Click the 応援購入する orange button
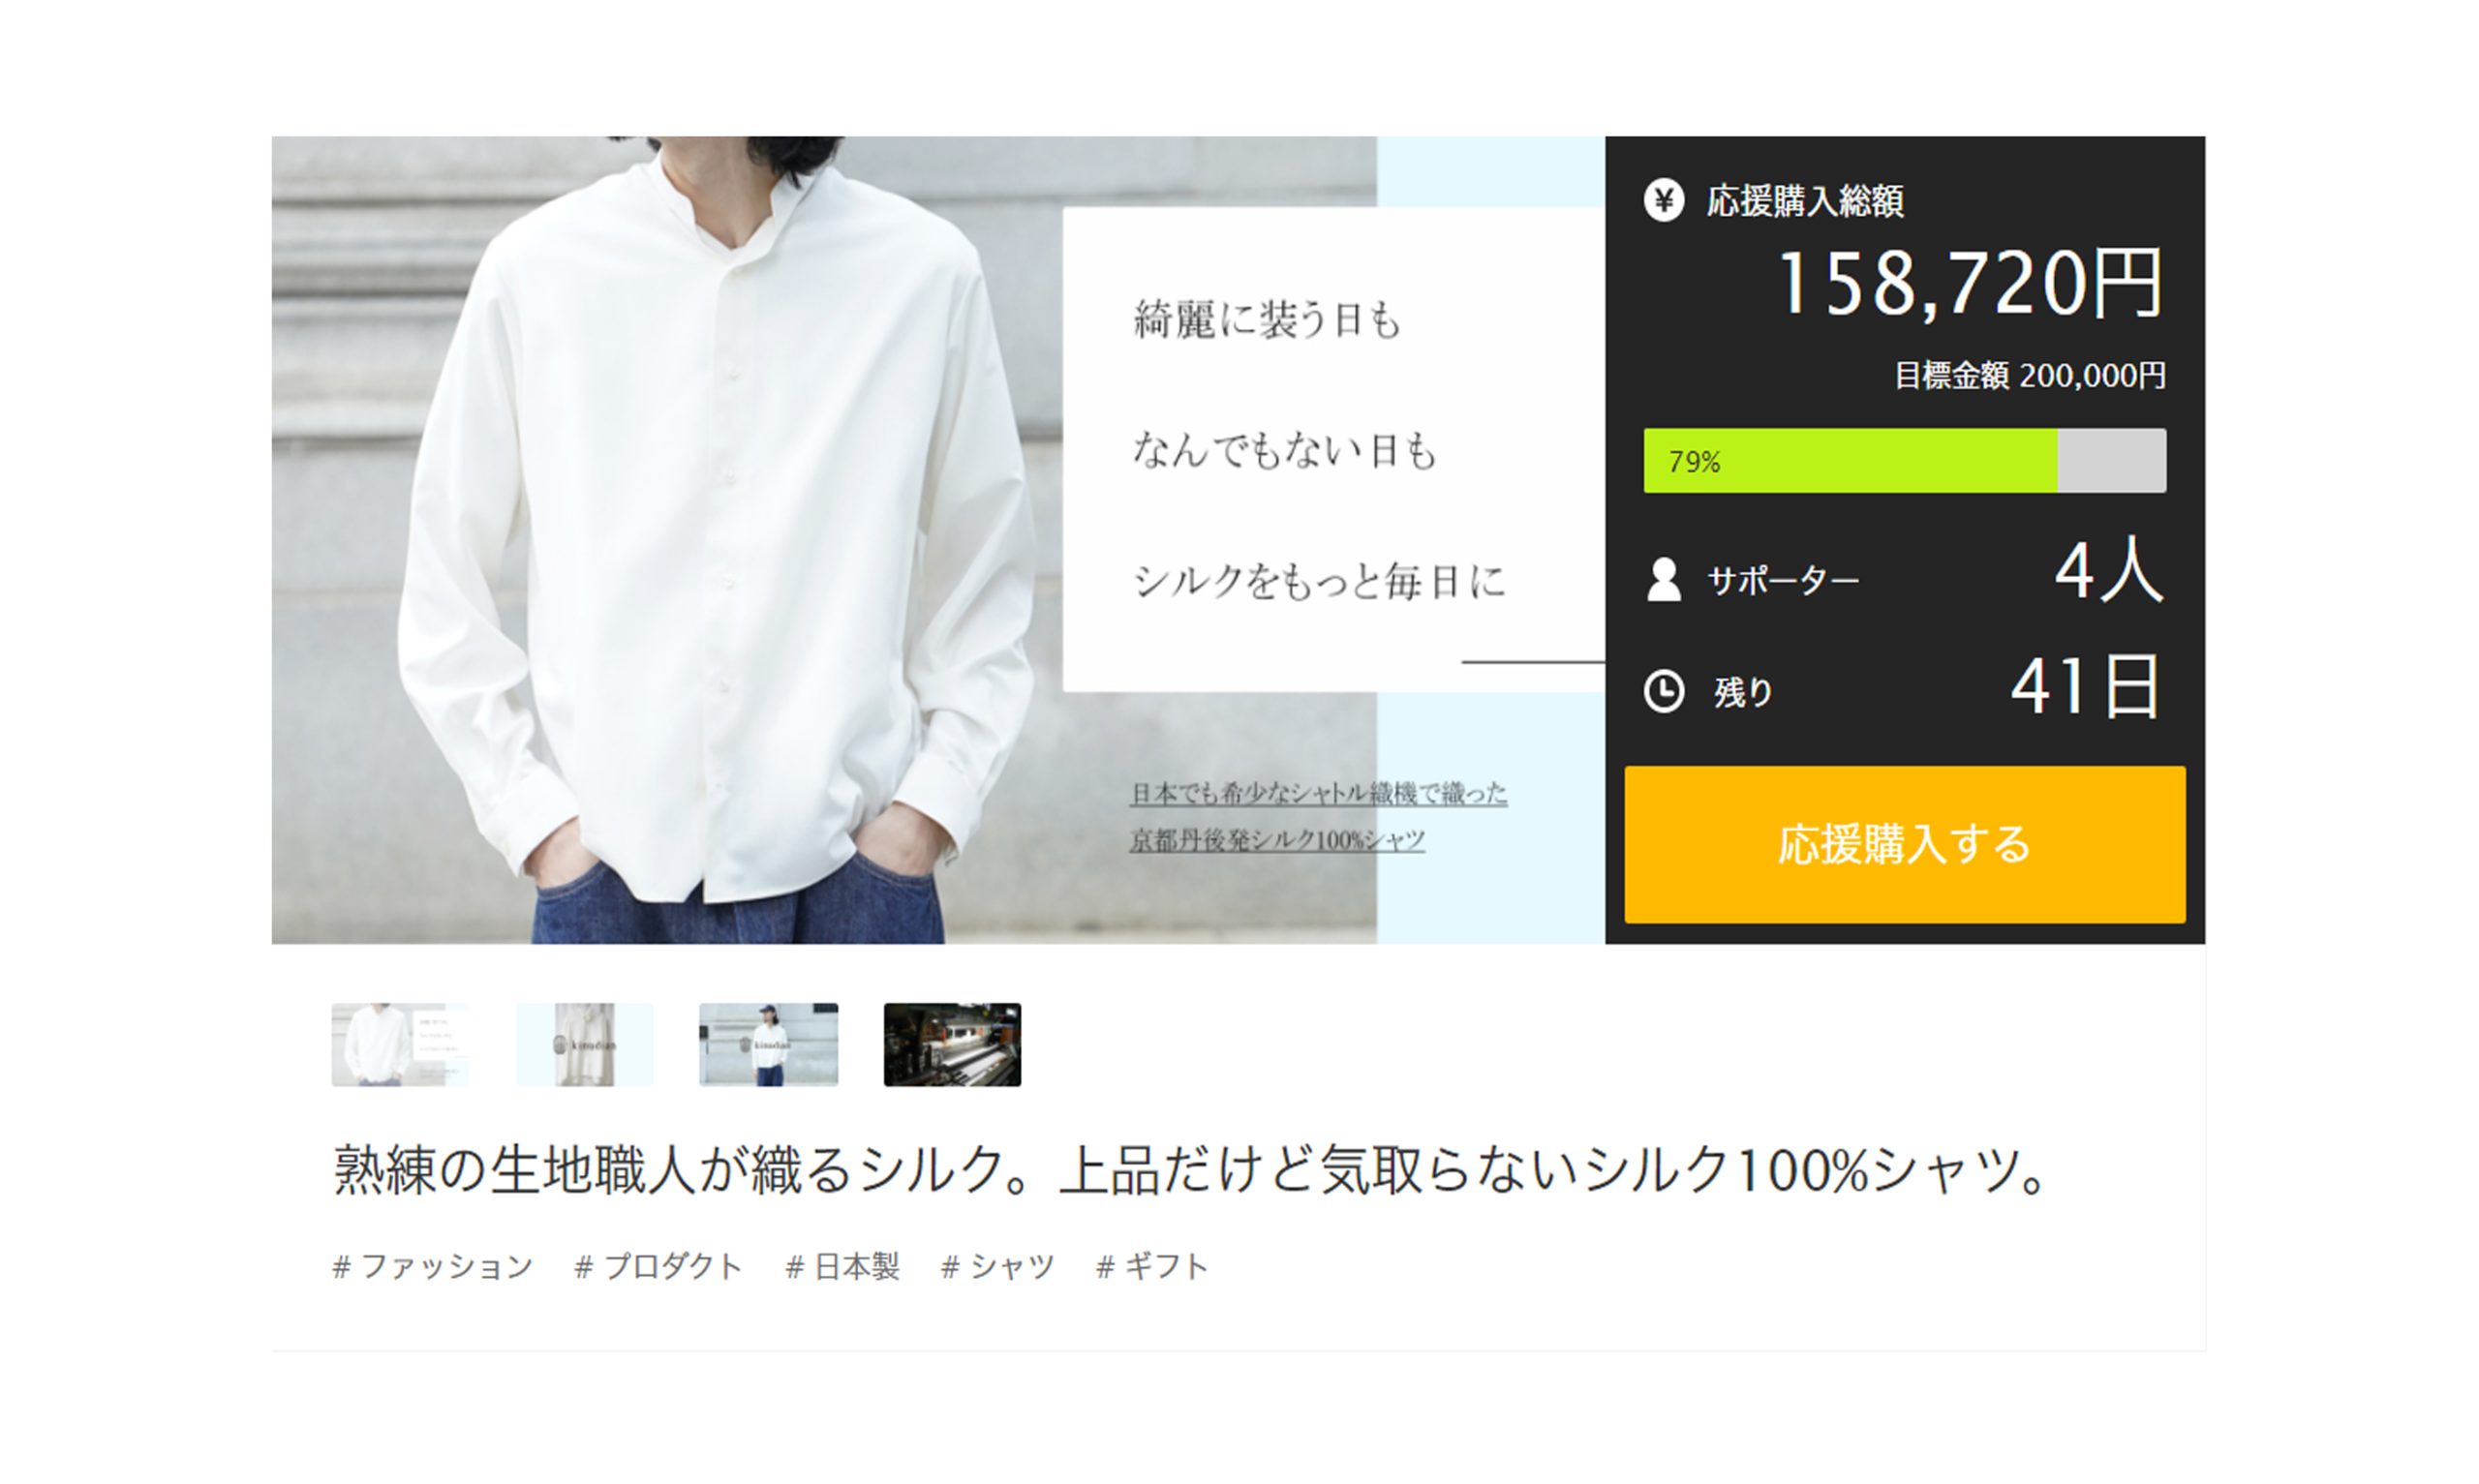 point(1904,844)
